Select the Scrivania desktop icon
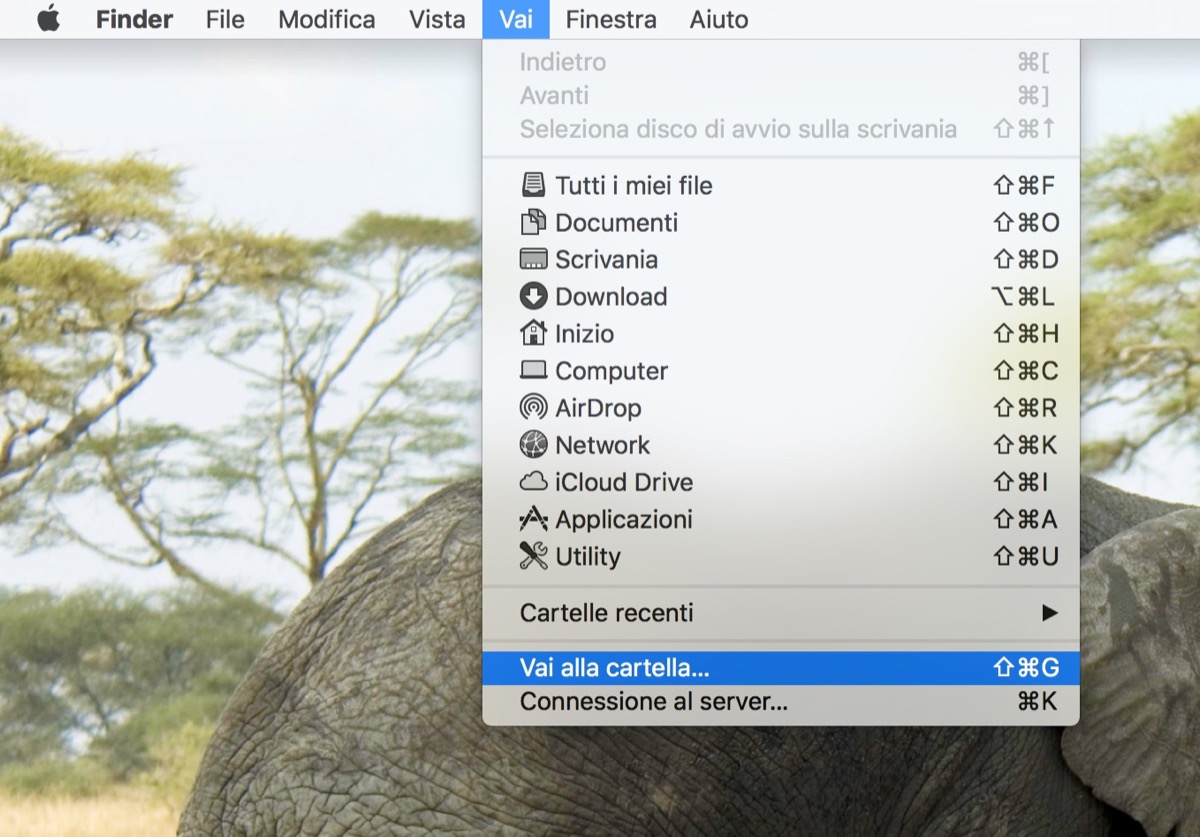This screenshot has width=1200, height=837. coord(534,259)
